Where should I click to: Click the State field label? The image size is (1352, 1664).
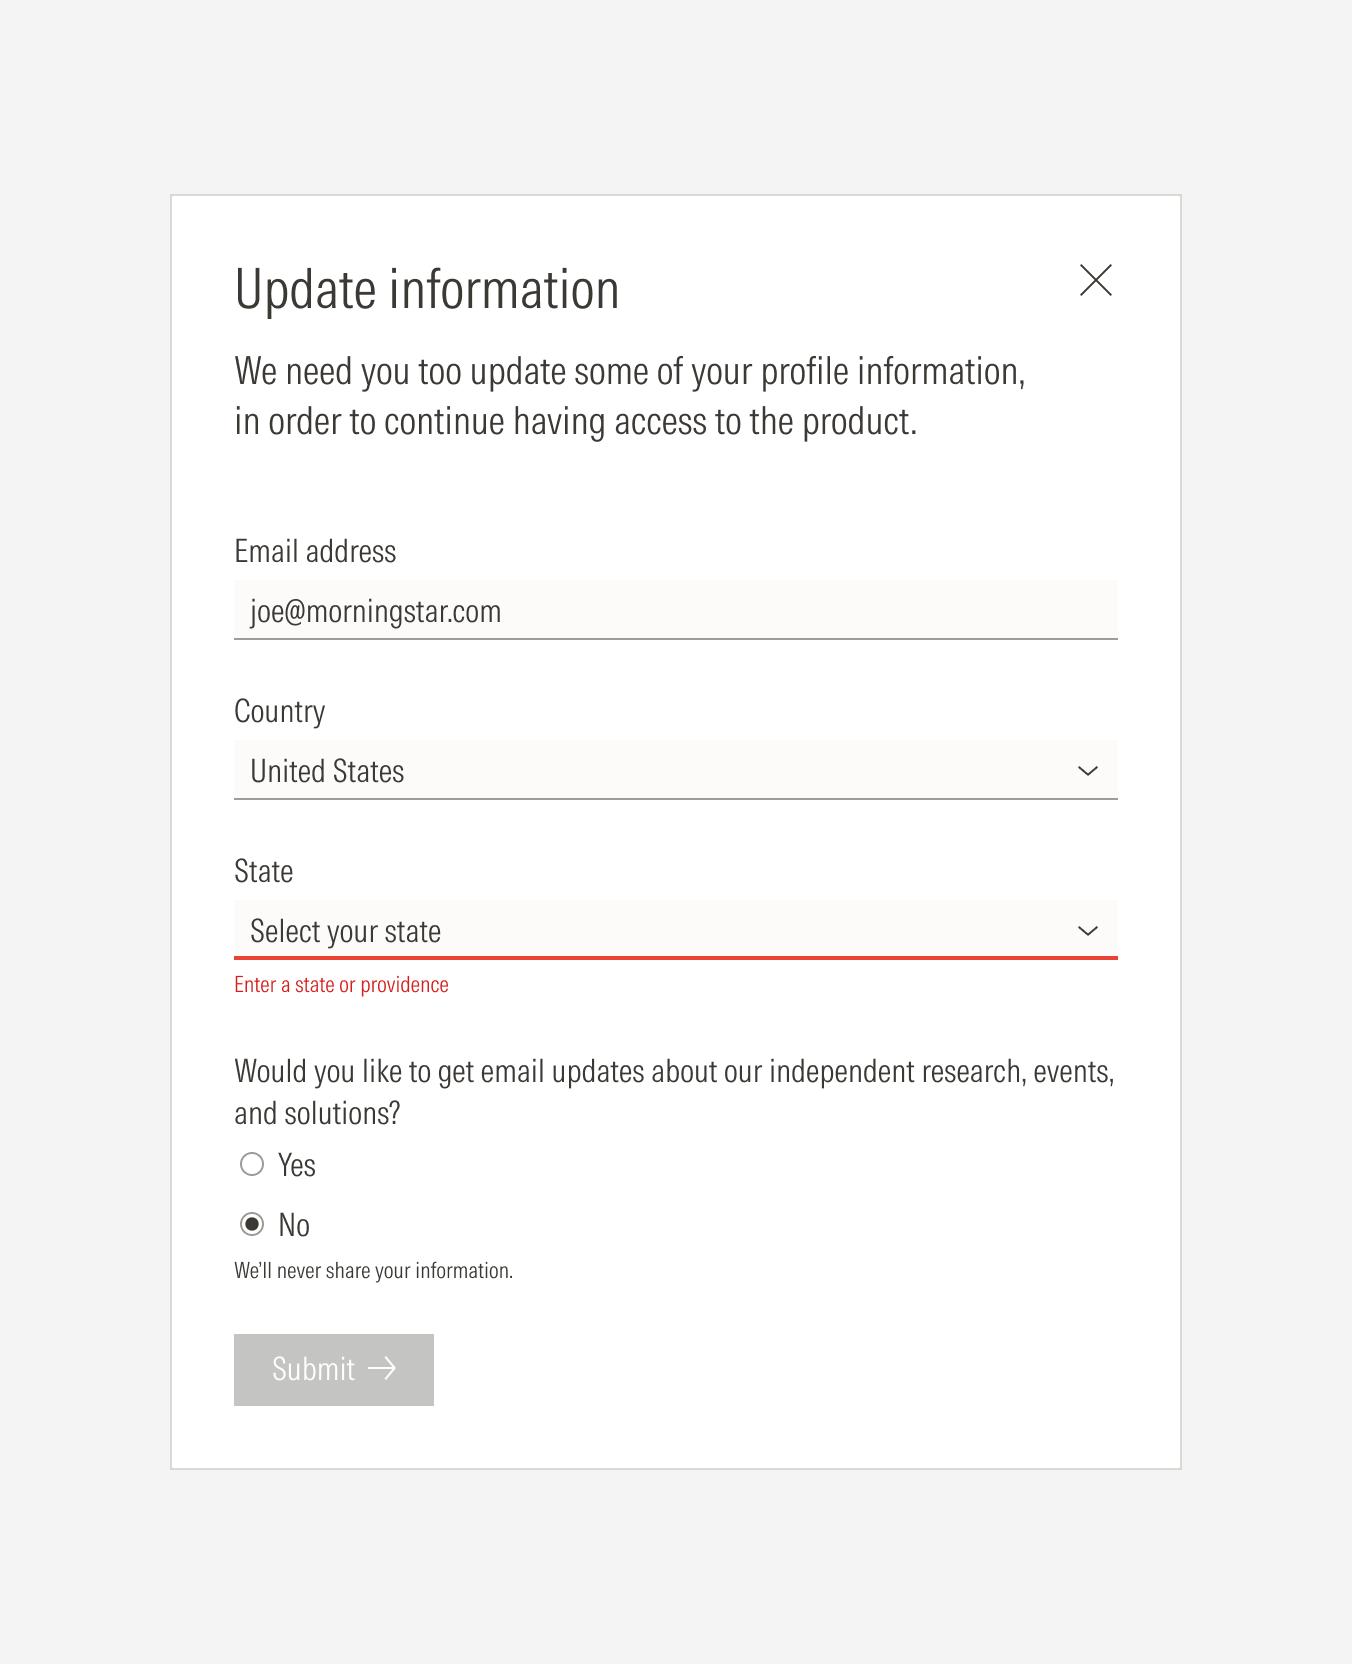tap(264, 871)
